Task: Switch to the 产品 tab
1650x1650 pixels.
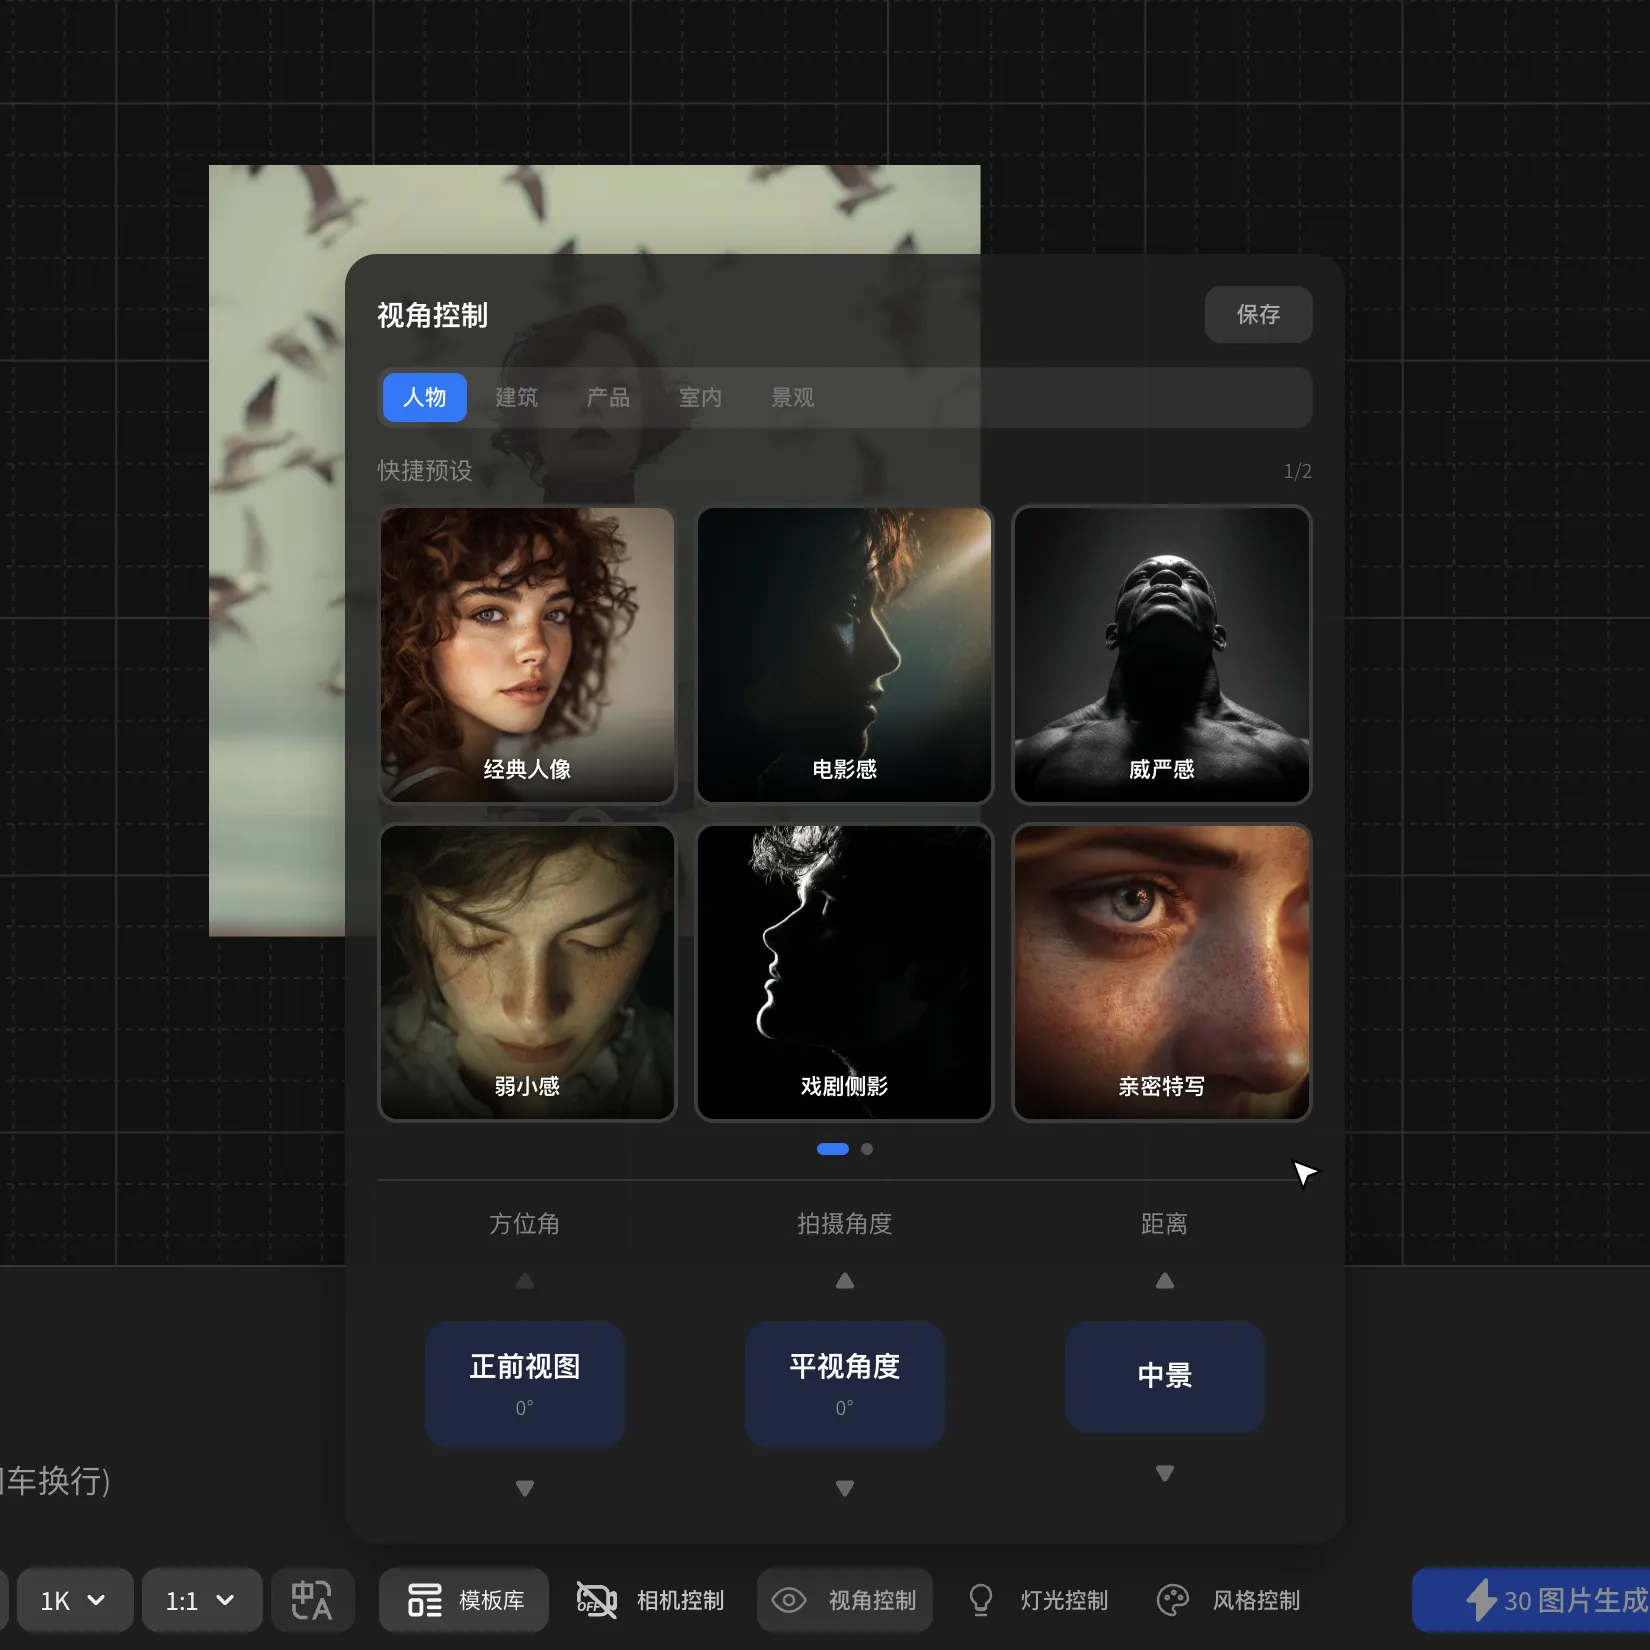Action: pyautogui.click(x=609, y=398)
